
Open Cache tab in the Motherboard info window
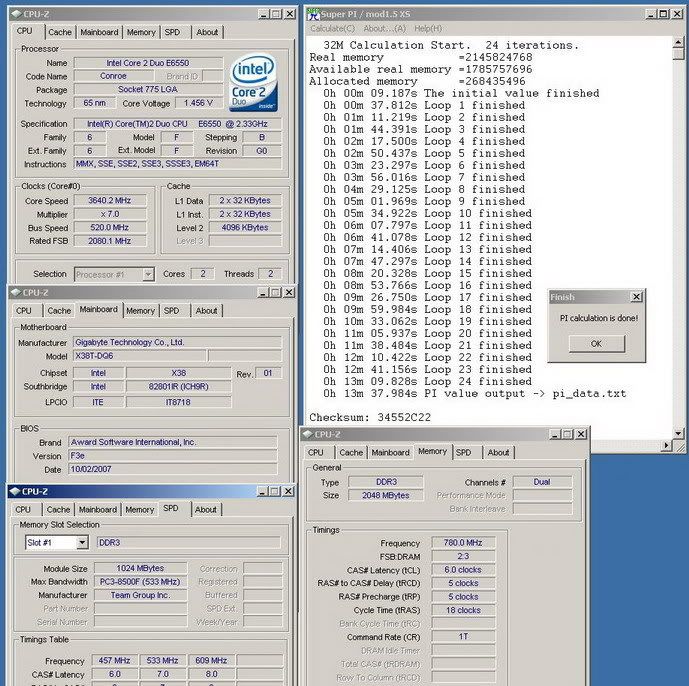(60, 311)
